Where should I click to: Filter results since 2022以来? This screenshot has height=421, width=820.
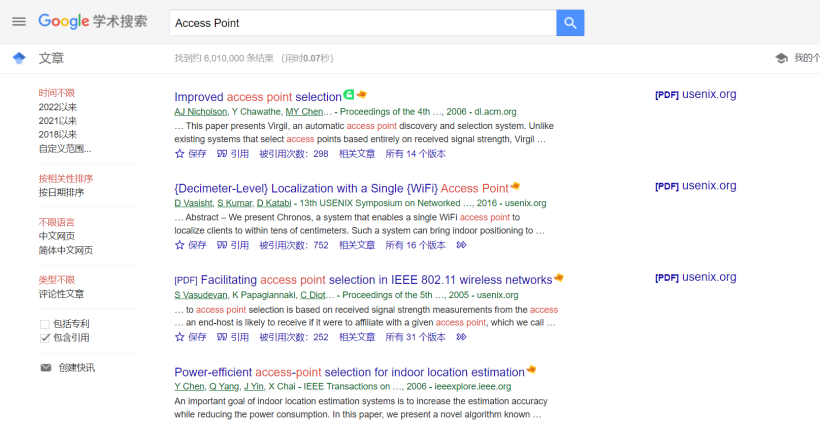pos(58,107)
